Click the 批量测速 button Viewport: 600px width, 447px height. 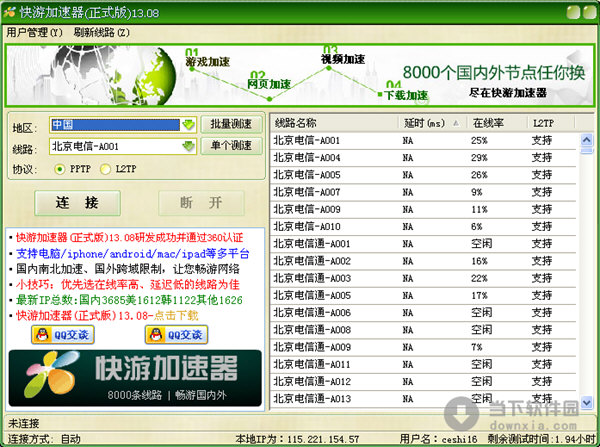click(x=231, y=124)
